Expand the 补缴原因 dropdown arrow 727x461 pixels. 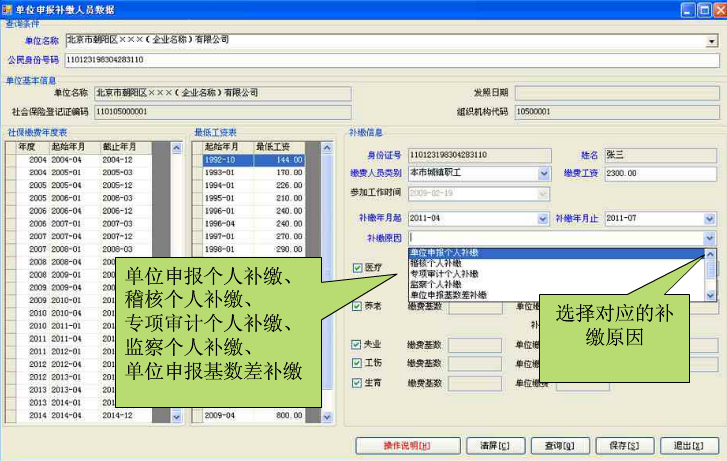pyautogui.click(x=709, y=238)
